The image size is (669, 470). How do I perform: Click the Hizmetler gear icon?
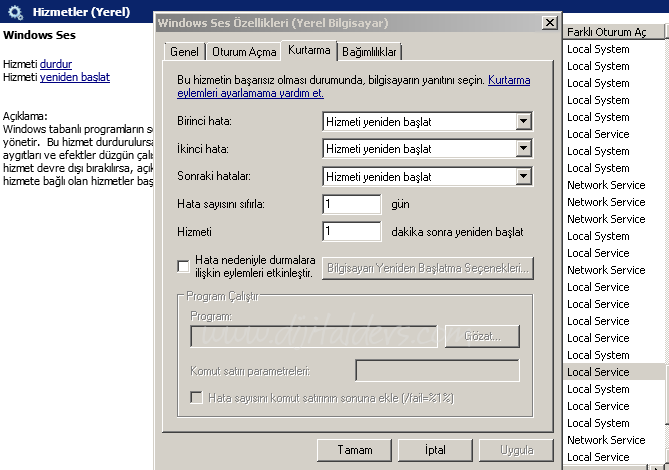pos(15,12)
